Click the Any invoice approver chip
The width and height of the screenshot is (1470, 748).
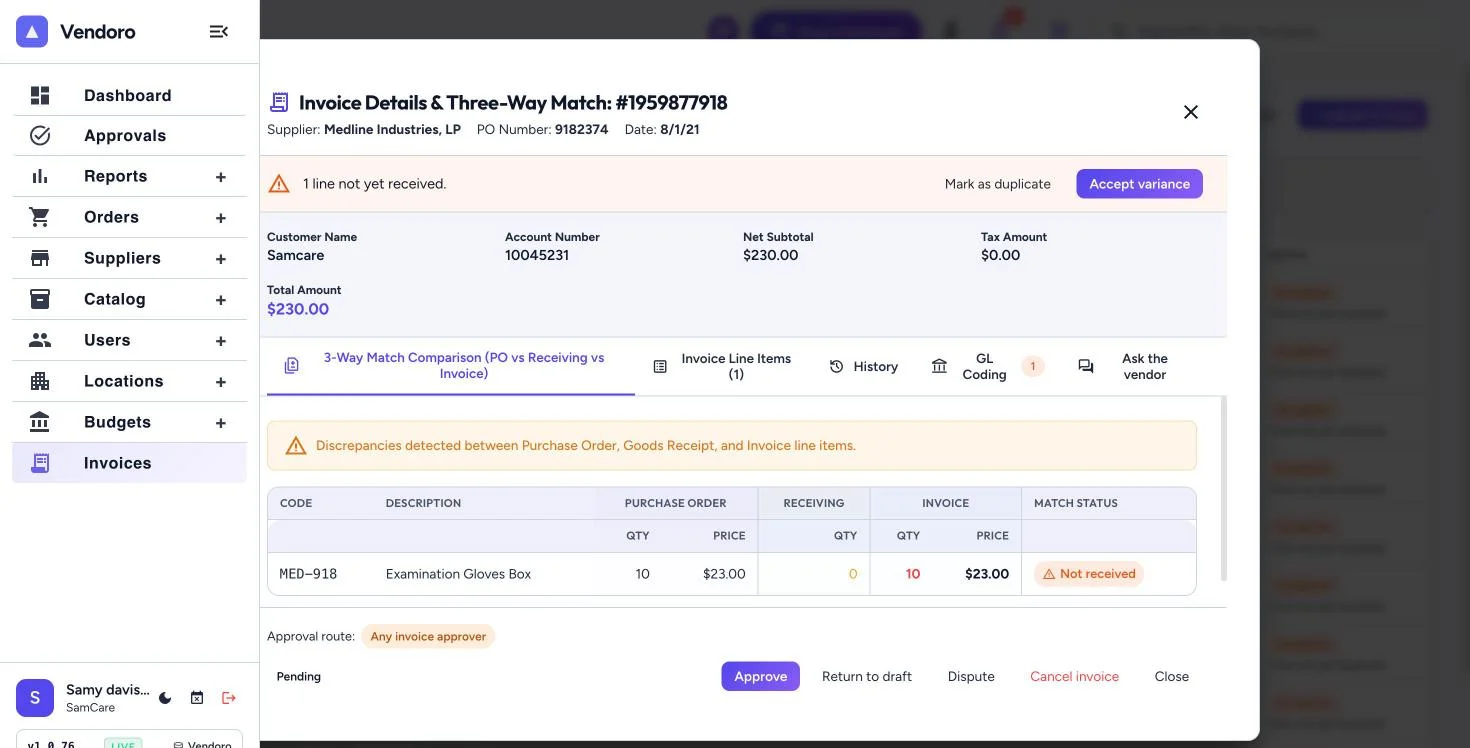(428, 637)
